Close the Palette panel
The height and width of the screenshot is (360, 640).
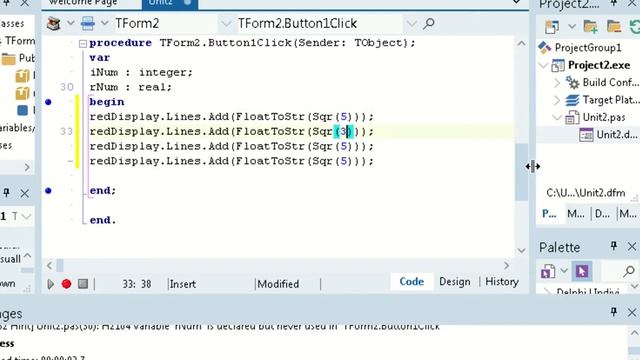click(632, 246)
